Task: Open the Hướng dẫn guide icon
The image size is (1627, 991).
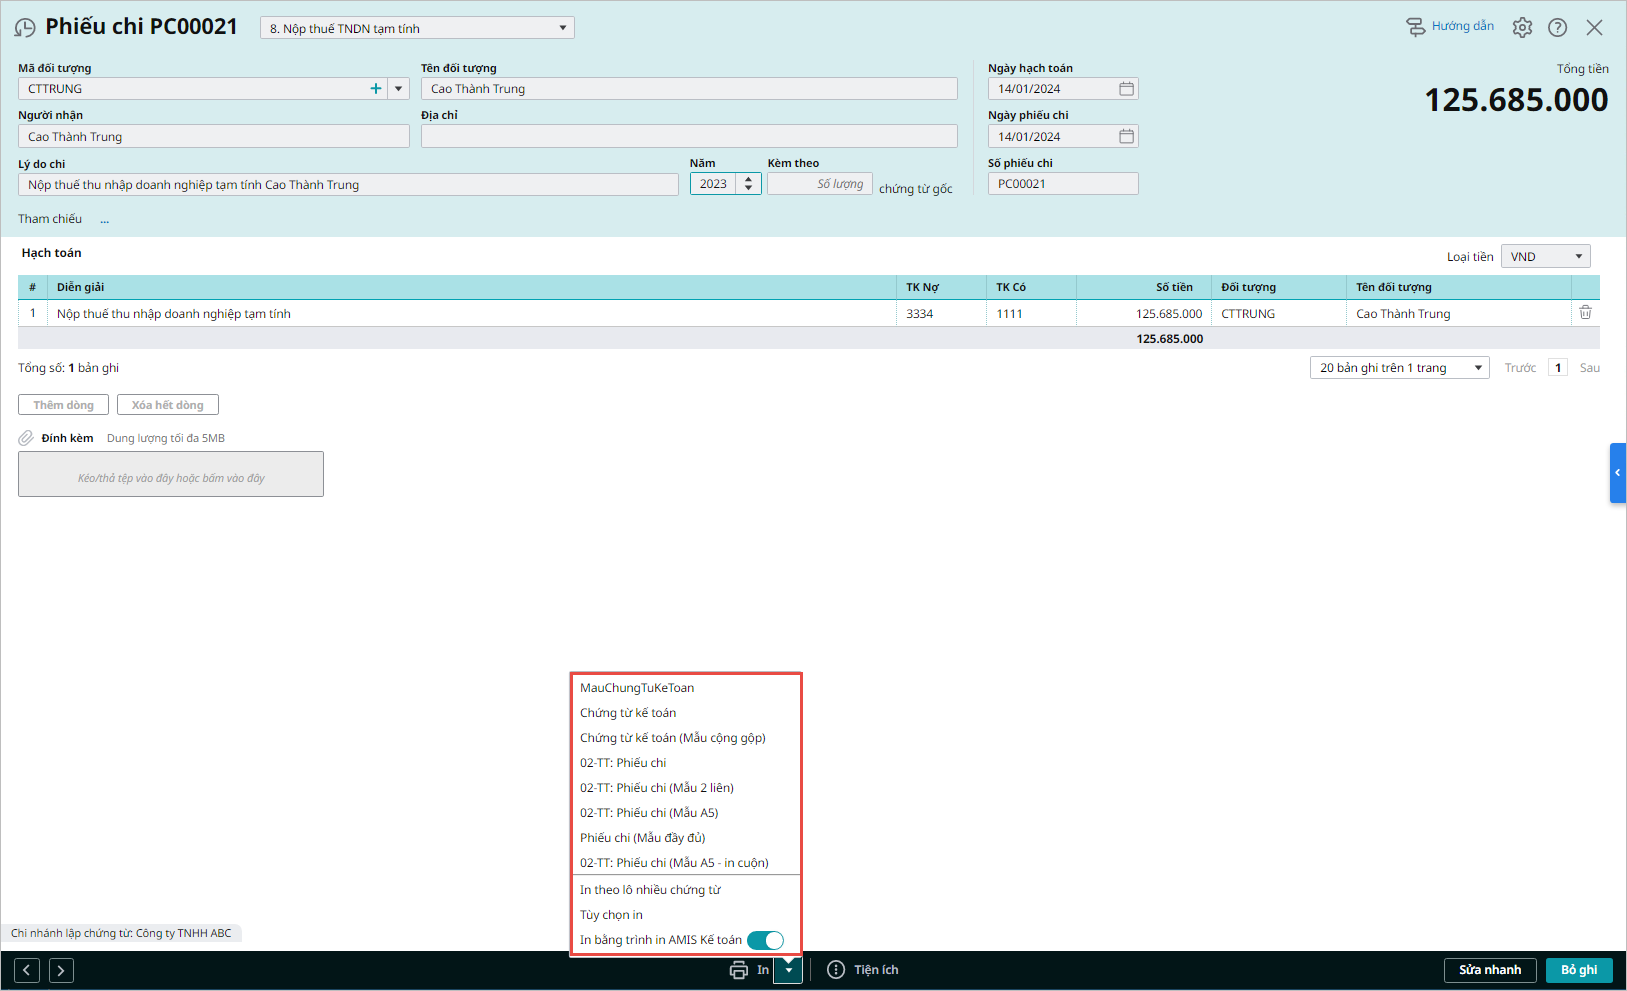Action: (x=1416, y=27)
